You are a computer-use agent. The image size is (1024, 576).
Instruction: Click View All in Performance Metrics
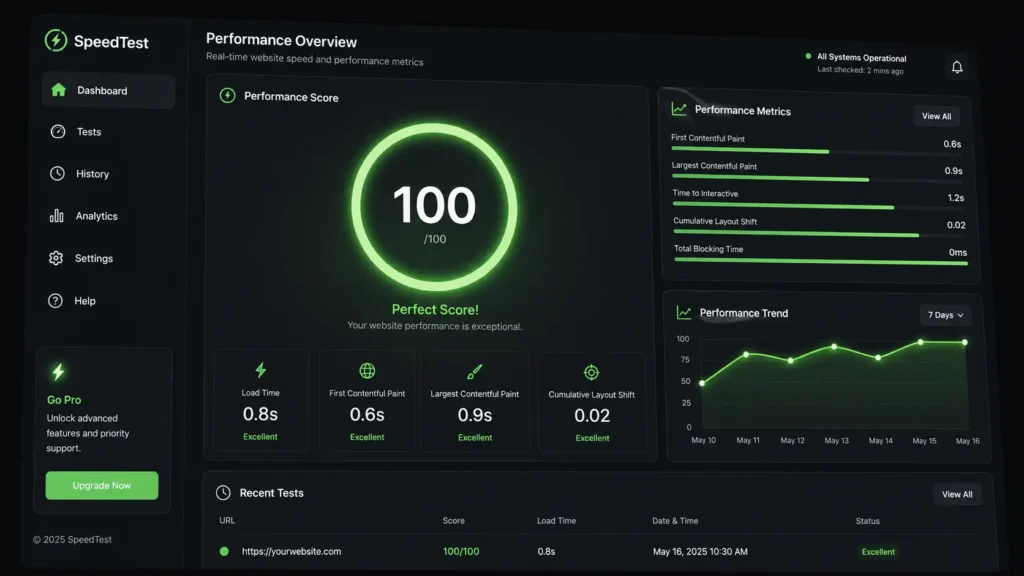(x=936, y=116)
